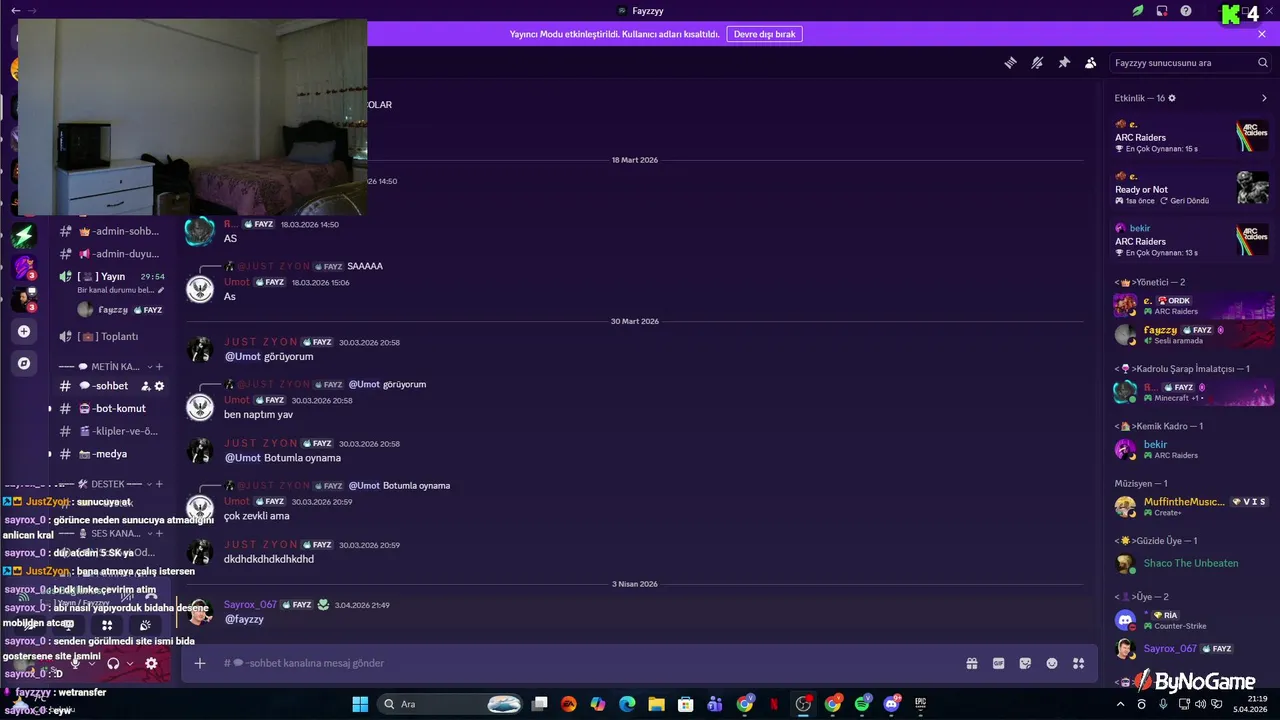Image resolution: width=1280 pixels, height=720 pixels.
Task: Click the @fayzzy mention in last message
Action: [244, 619]
